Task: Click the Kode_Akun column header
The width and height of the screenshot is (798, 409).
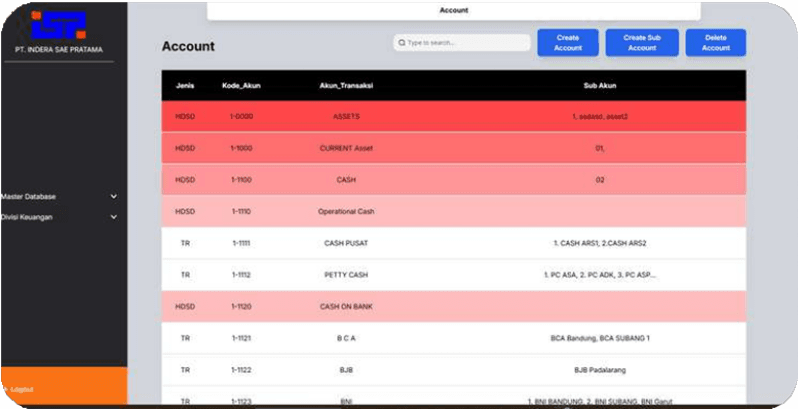Action: 241,85
